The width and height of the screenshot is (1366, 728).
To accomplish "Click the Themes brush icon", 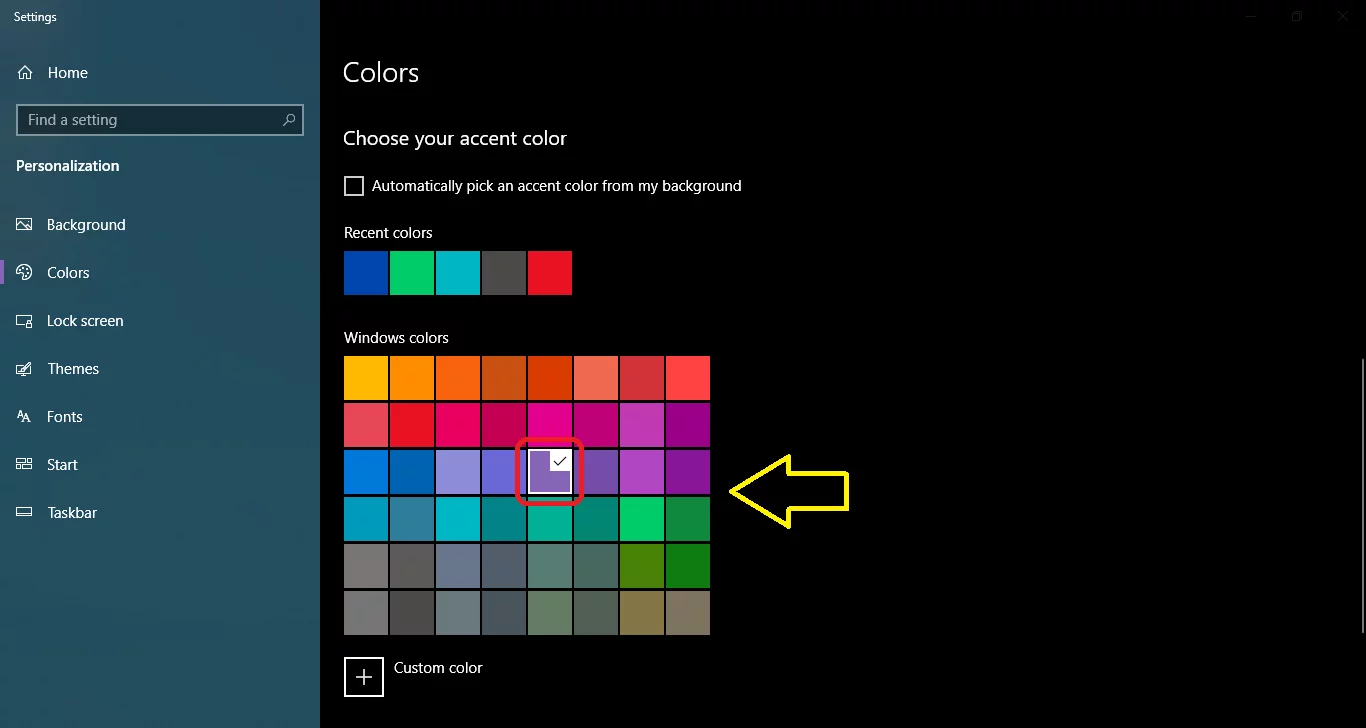I will click(25, 369).
